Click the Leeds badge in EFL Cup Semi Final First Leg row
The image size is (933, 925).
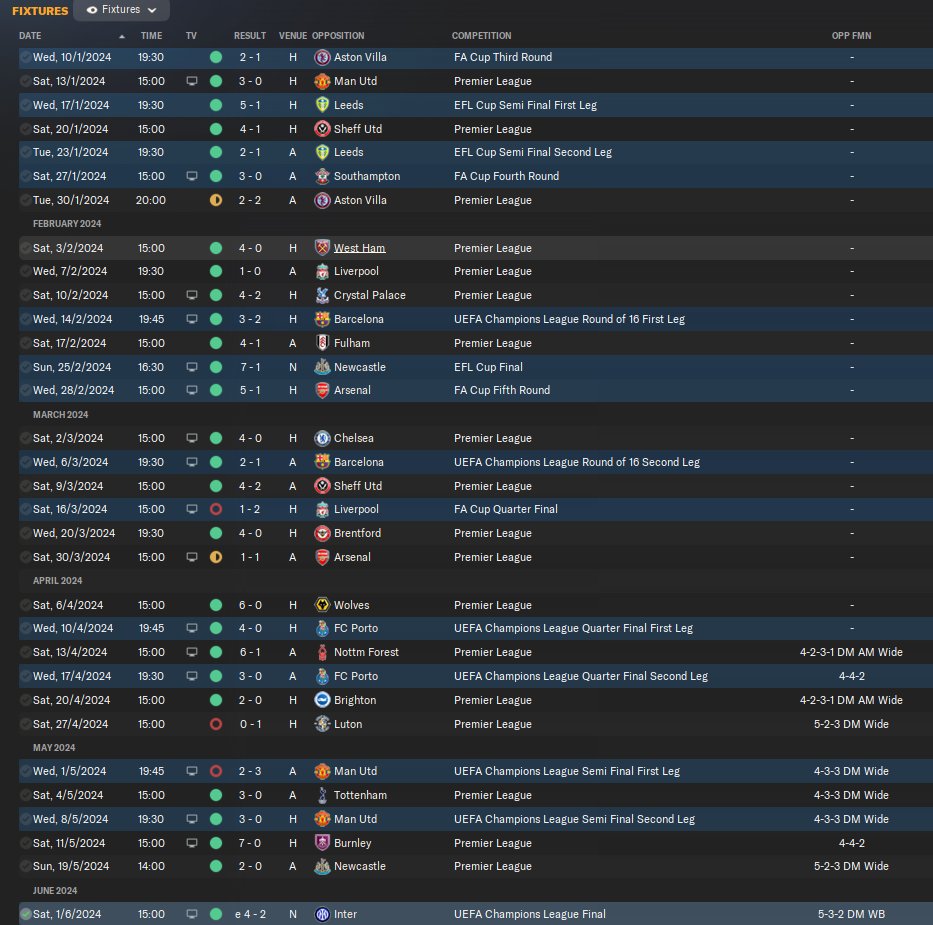322,105
